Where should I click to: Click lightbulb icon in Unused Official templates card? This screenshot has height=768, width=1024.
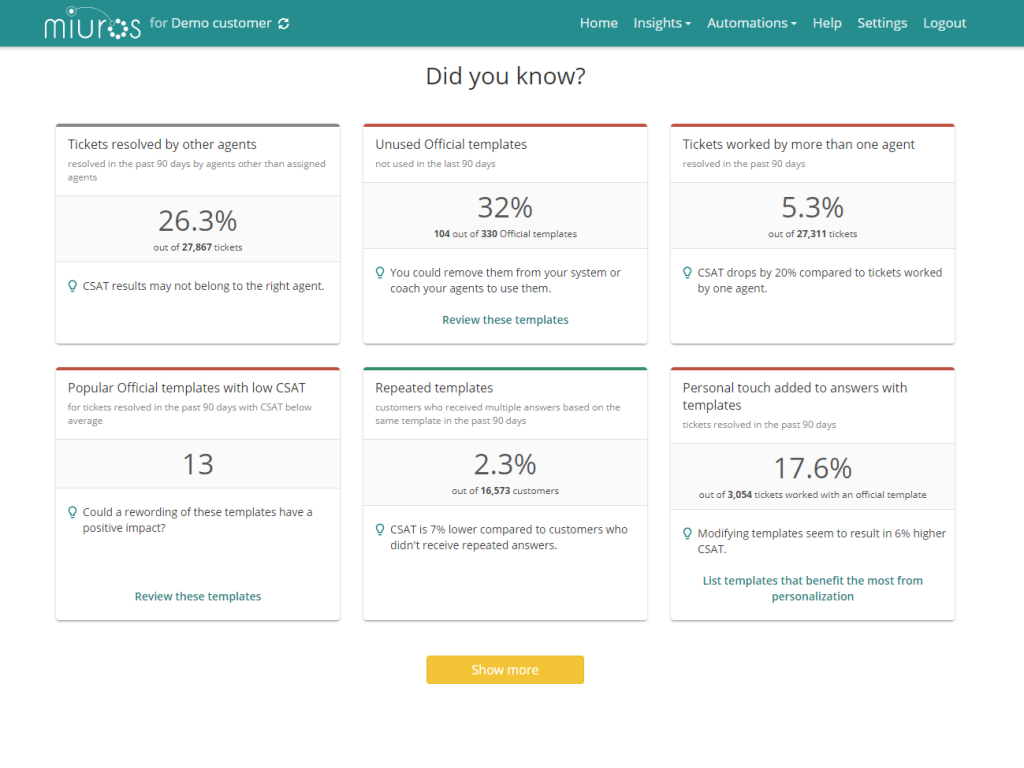point(380,273)
